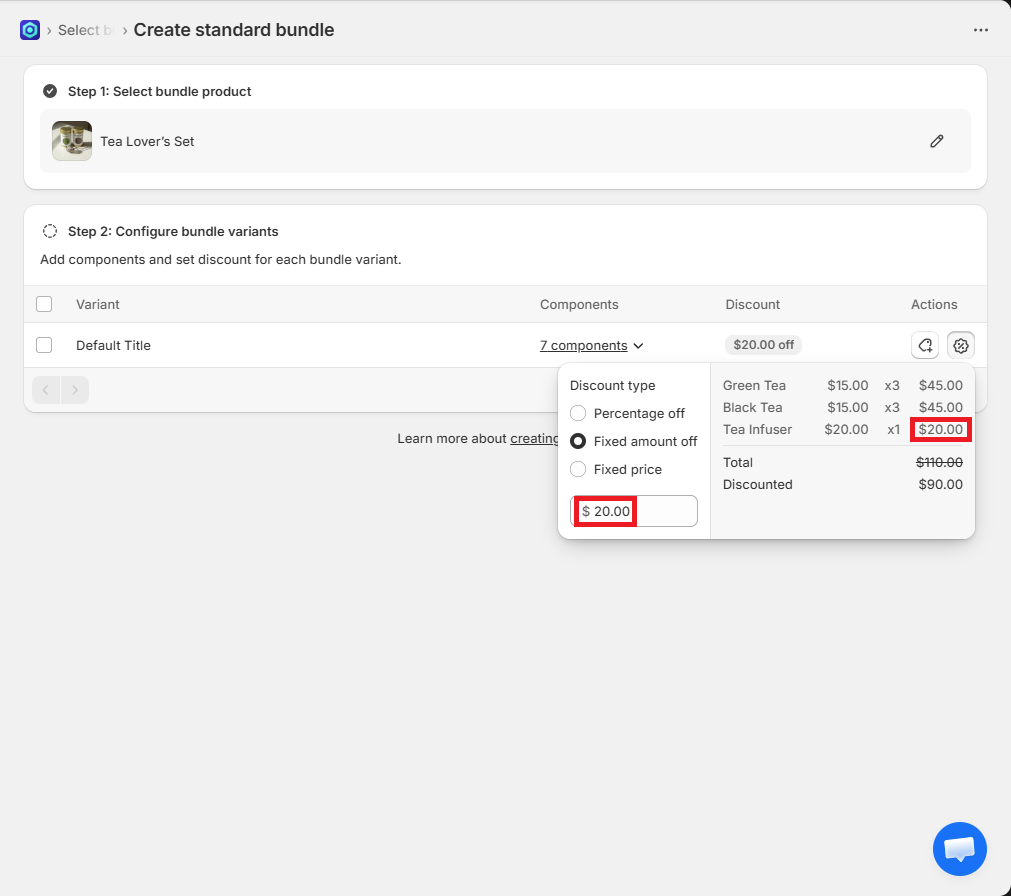Open the three-dot more actions menu

coord(980,30)
